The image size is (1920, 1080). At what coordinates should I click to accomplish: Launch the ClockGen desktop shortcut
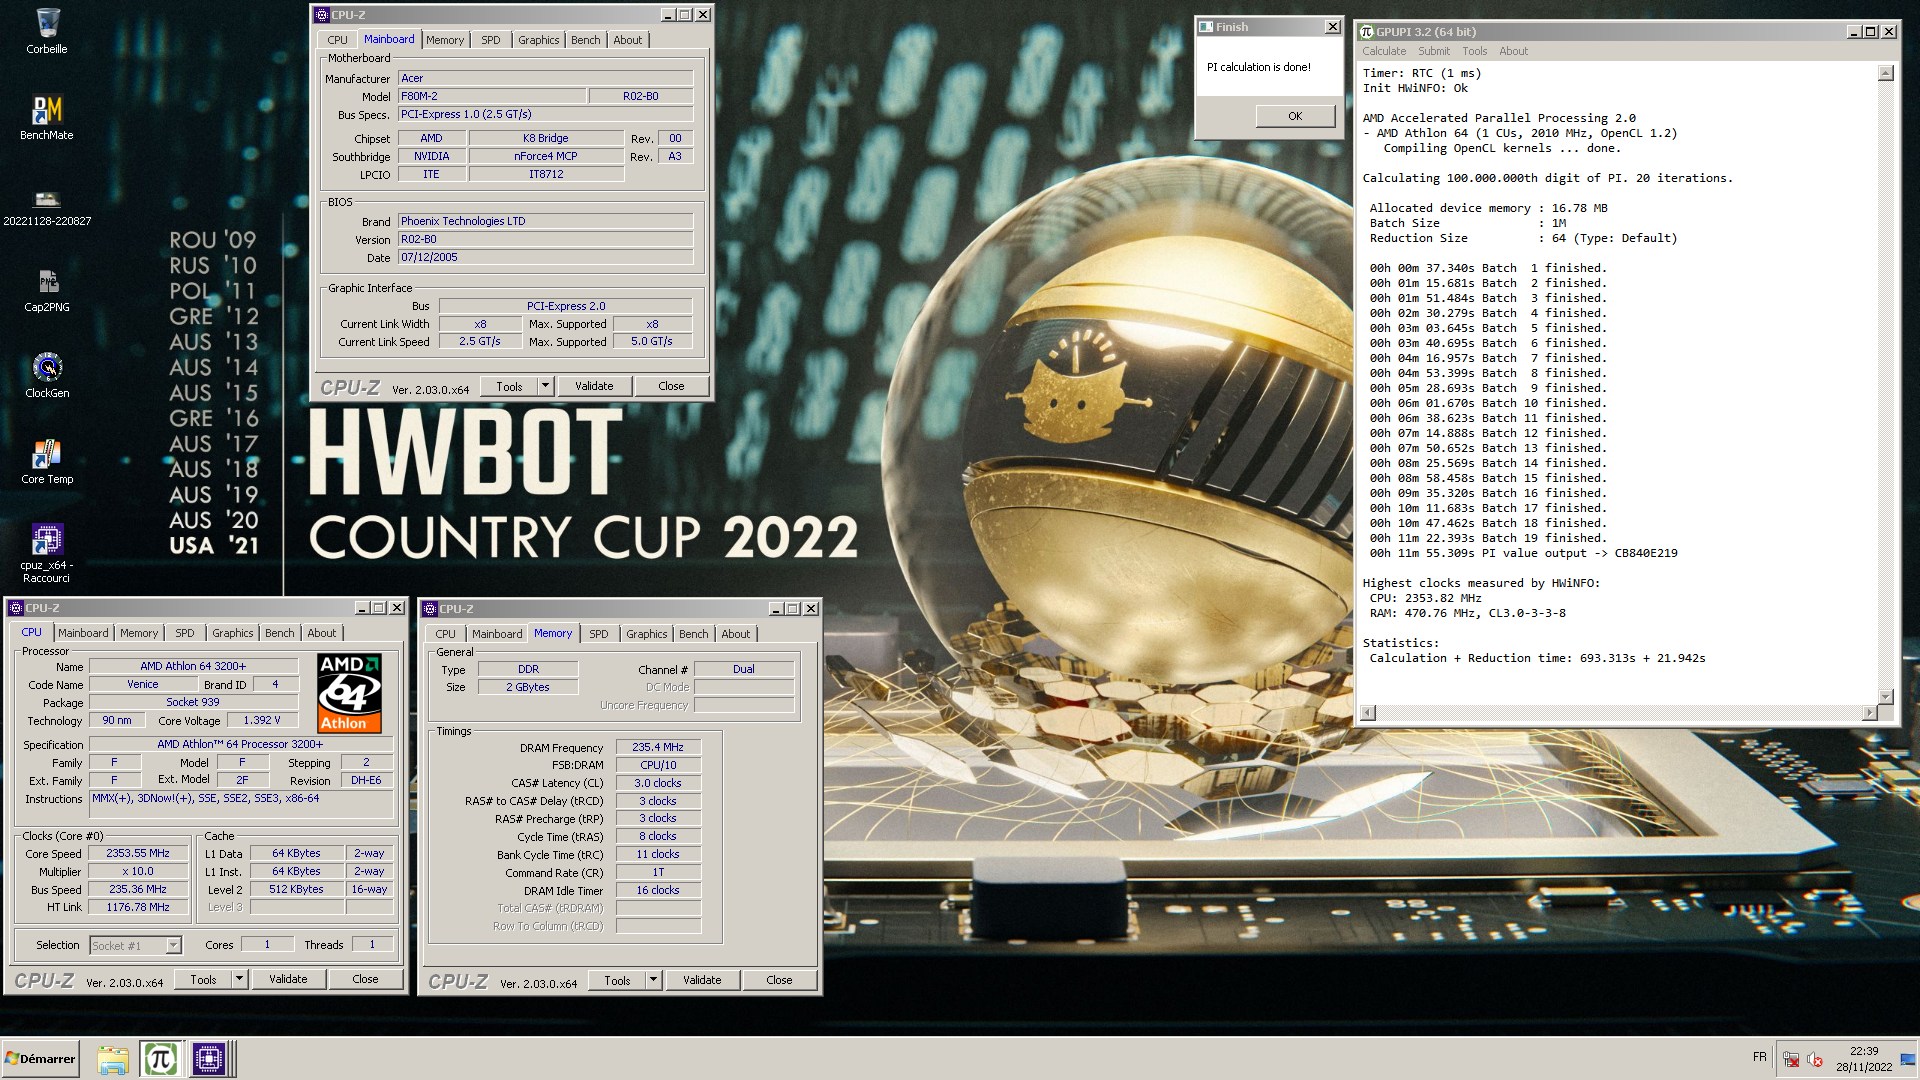click(47, 376)
